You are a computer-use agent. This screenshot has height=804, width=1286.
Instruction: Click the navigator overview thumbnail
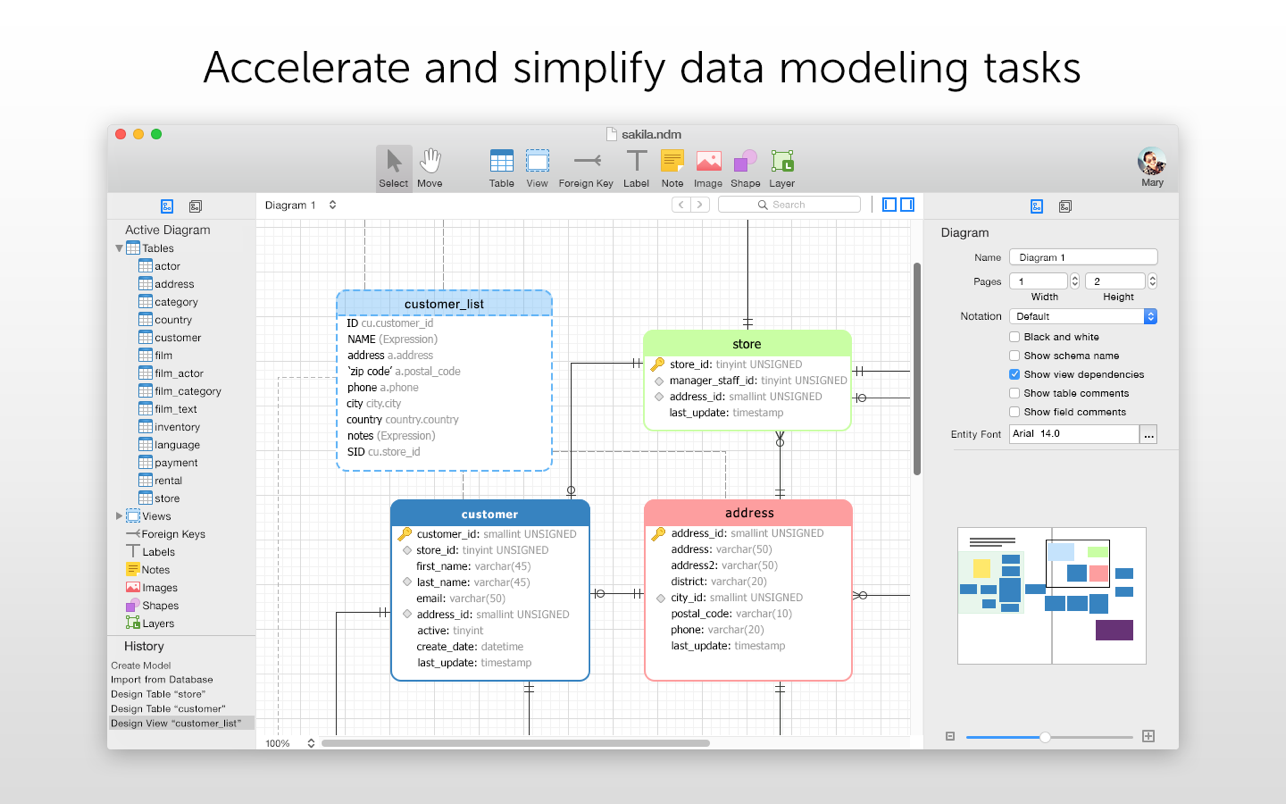1052,596
